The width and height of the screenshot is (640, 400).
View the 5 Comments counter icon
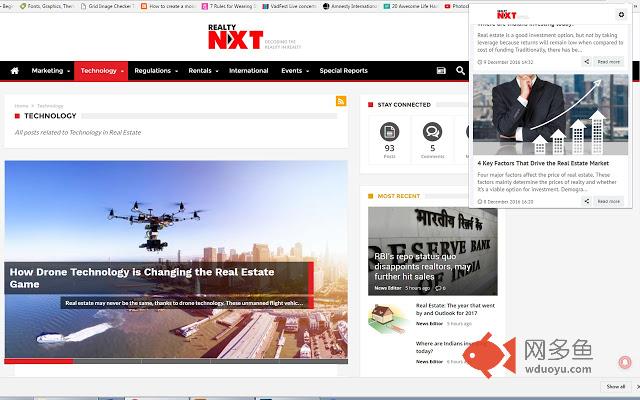pyautogui.click(x=432, y=132)
